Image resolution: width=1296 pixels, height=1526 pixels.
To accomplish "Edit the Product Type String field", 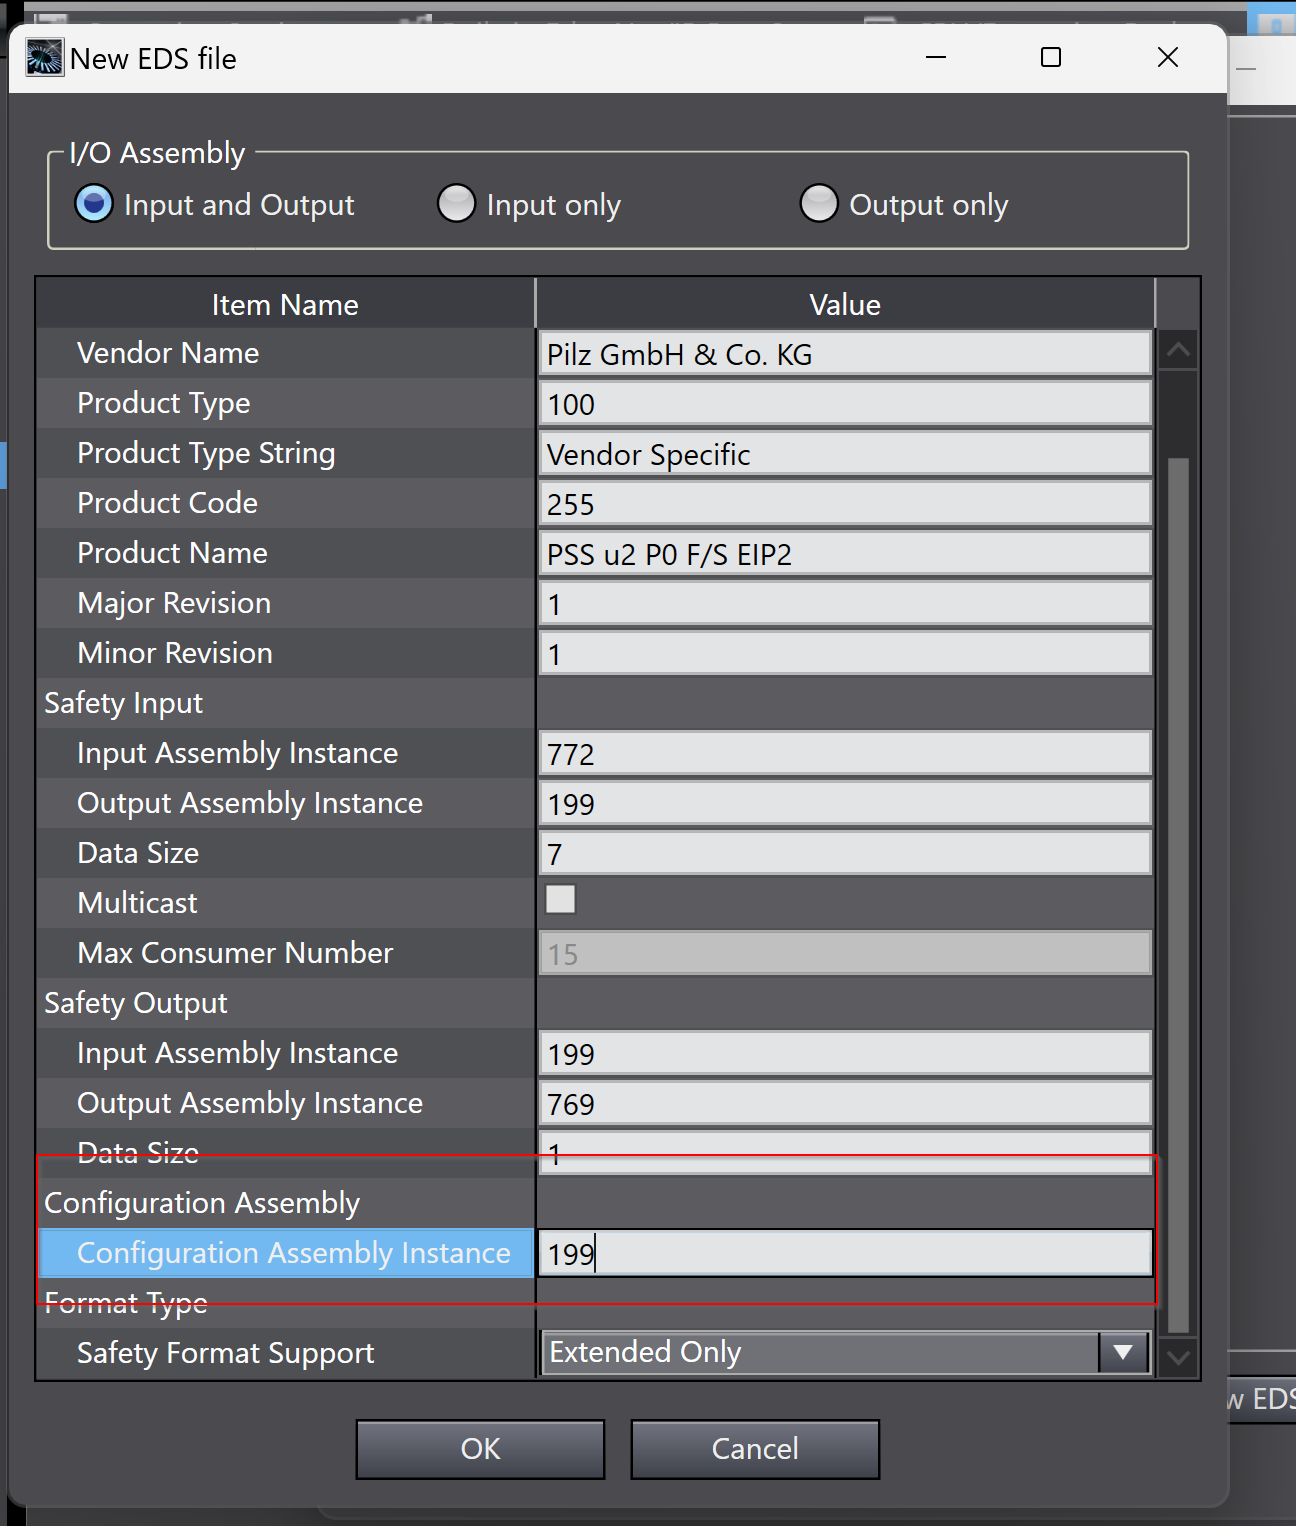I will [x=845, y=454].
